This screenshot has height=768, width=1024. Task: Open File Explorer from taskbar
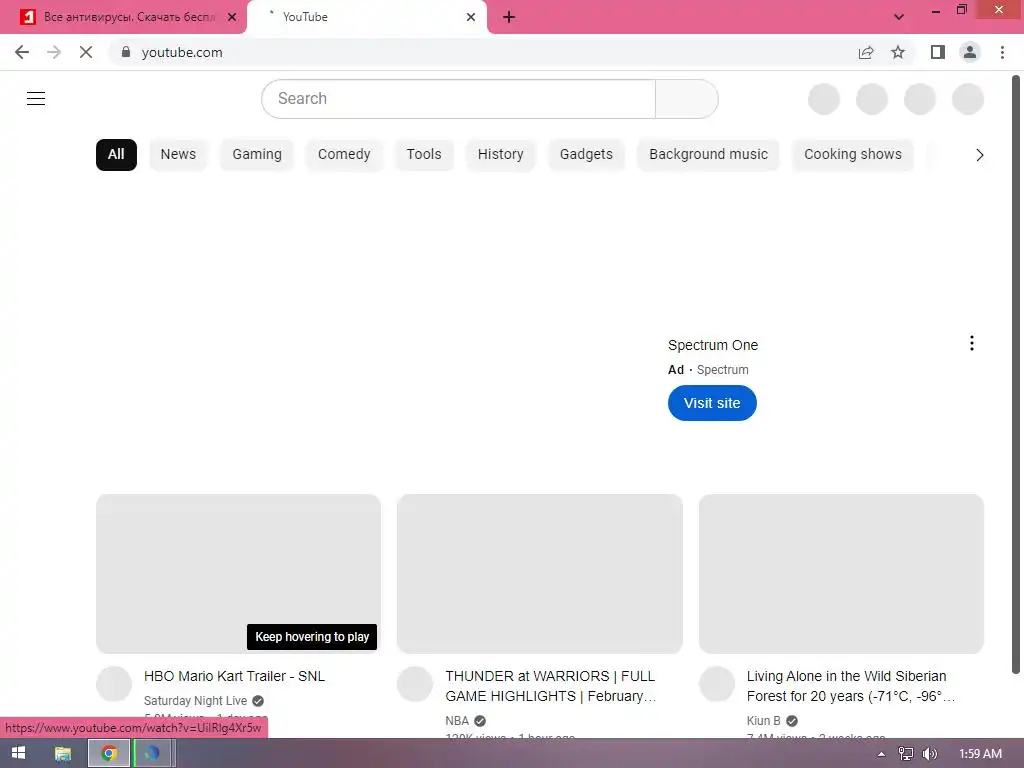coord(63,754)
